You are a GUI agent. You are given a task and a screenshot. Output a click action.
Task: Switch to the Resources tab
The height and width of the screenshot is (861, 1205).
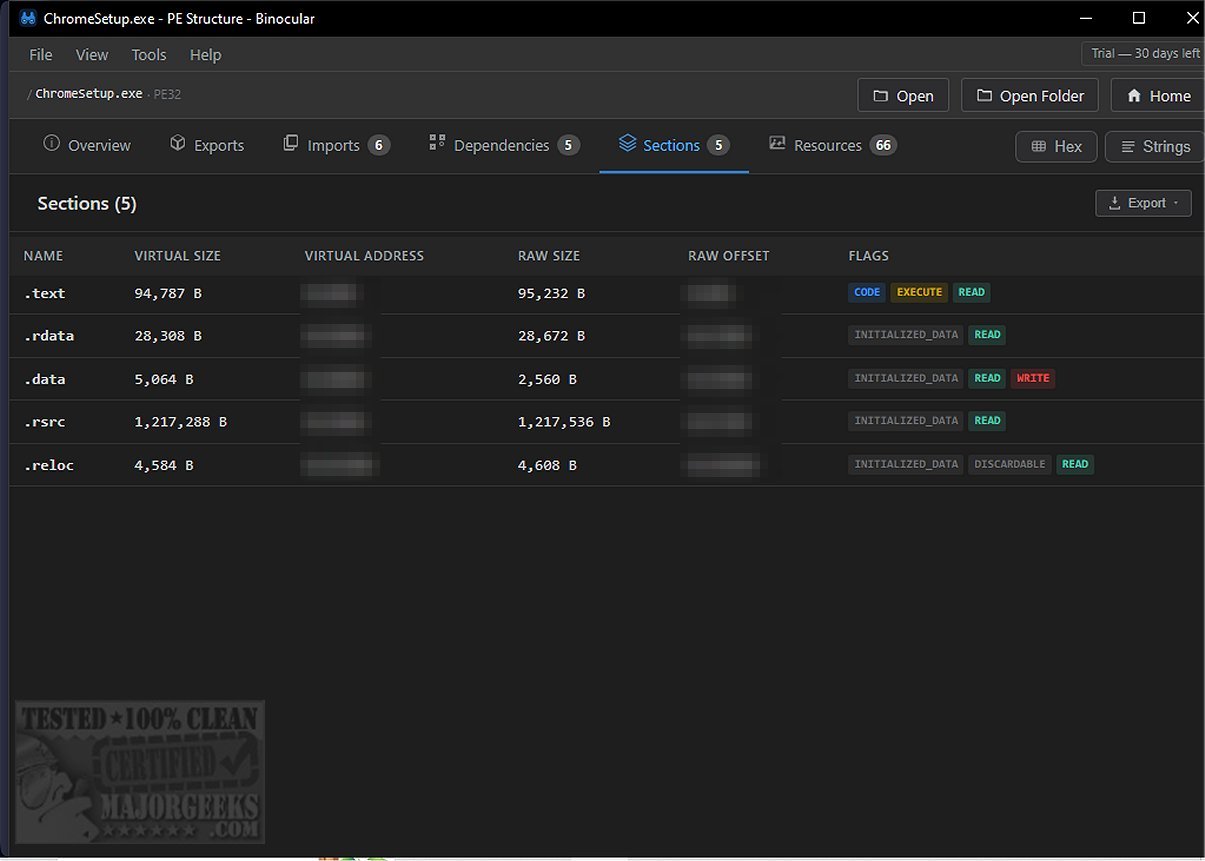[x=832, y=145]
